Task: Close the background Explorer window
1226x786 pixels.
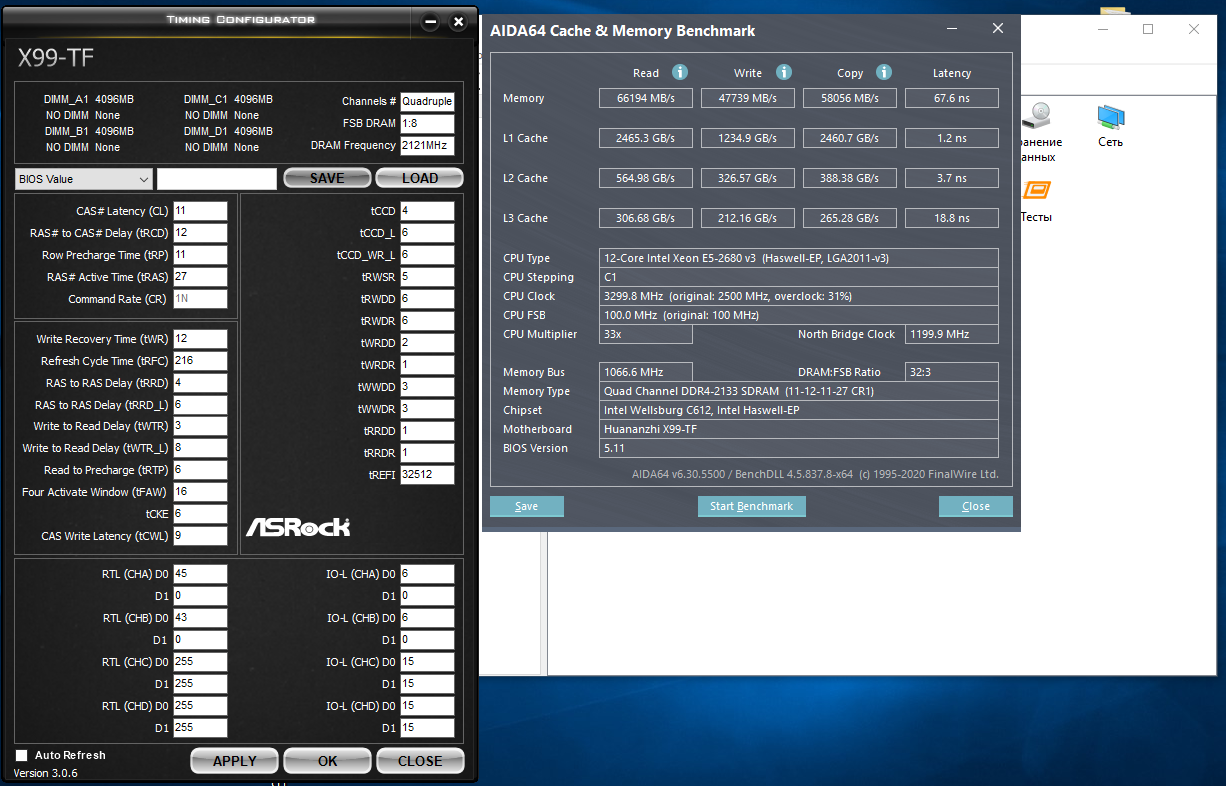Action: (x=1194, y=29)
